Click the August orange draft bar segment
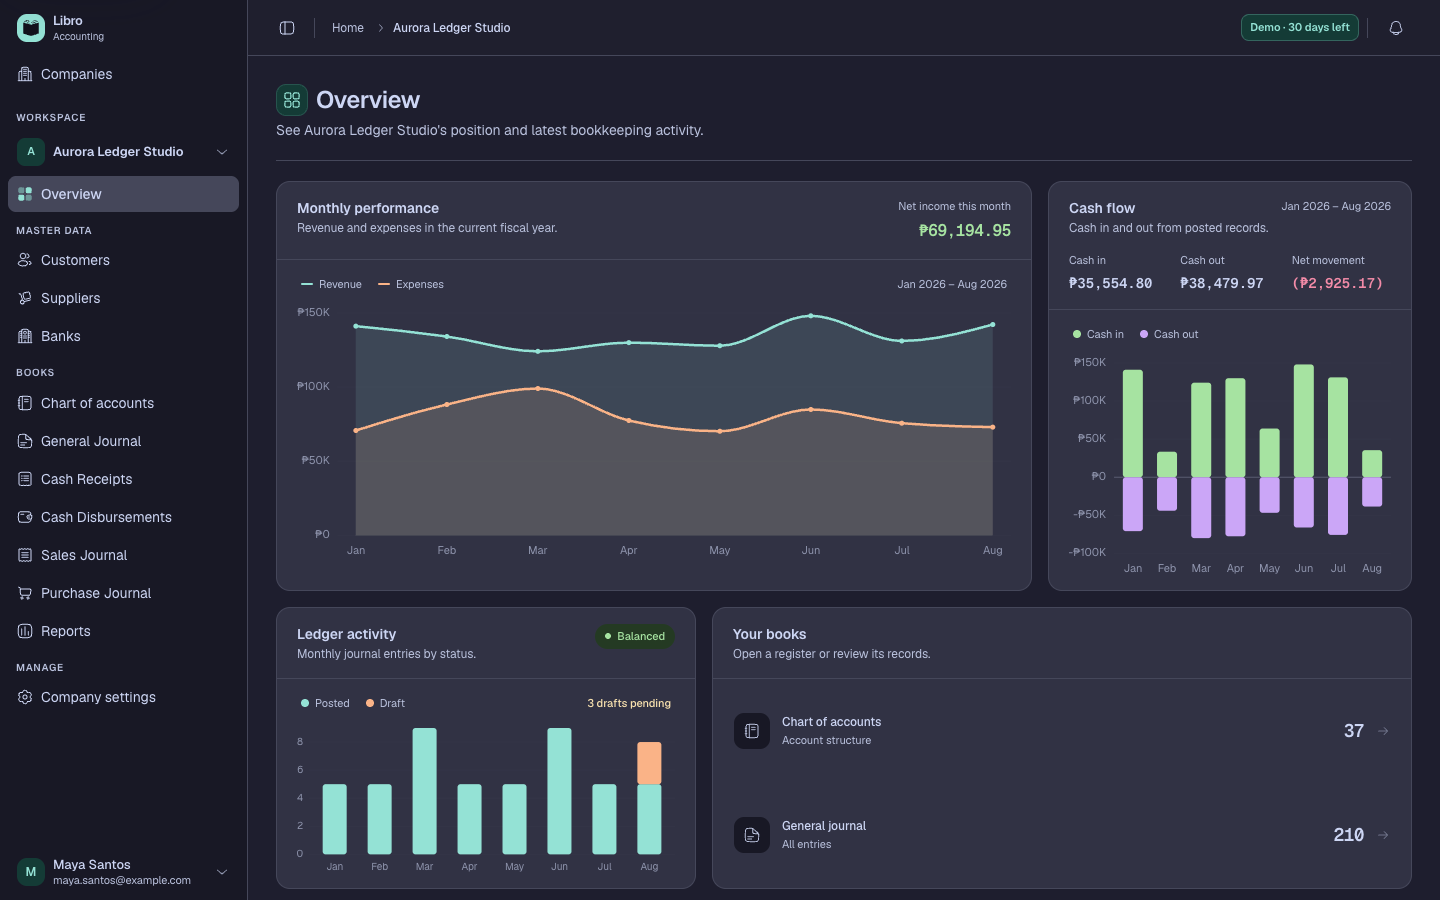Viewport: 1440px width, 900px height. (649, 763)
